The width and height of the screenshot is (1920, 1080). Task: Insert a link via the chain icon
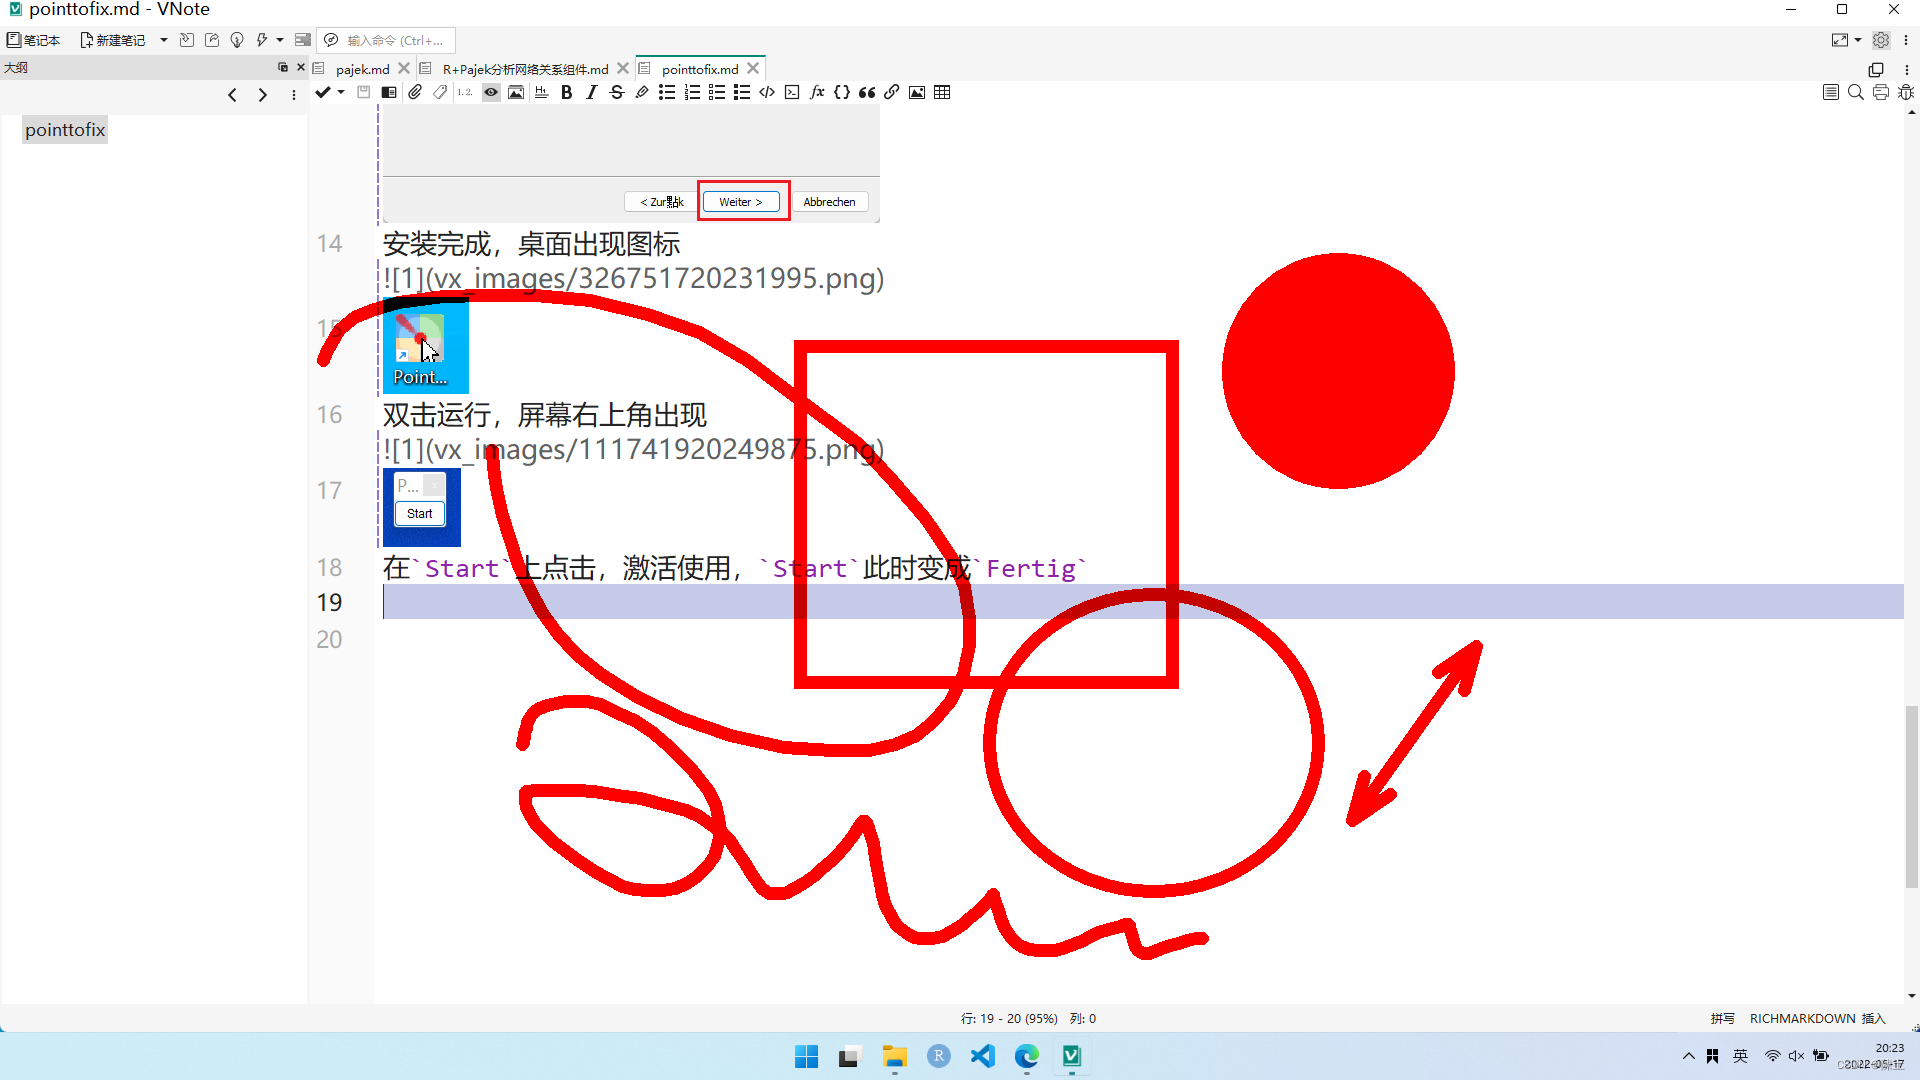(891, 92)
